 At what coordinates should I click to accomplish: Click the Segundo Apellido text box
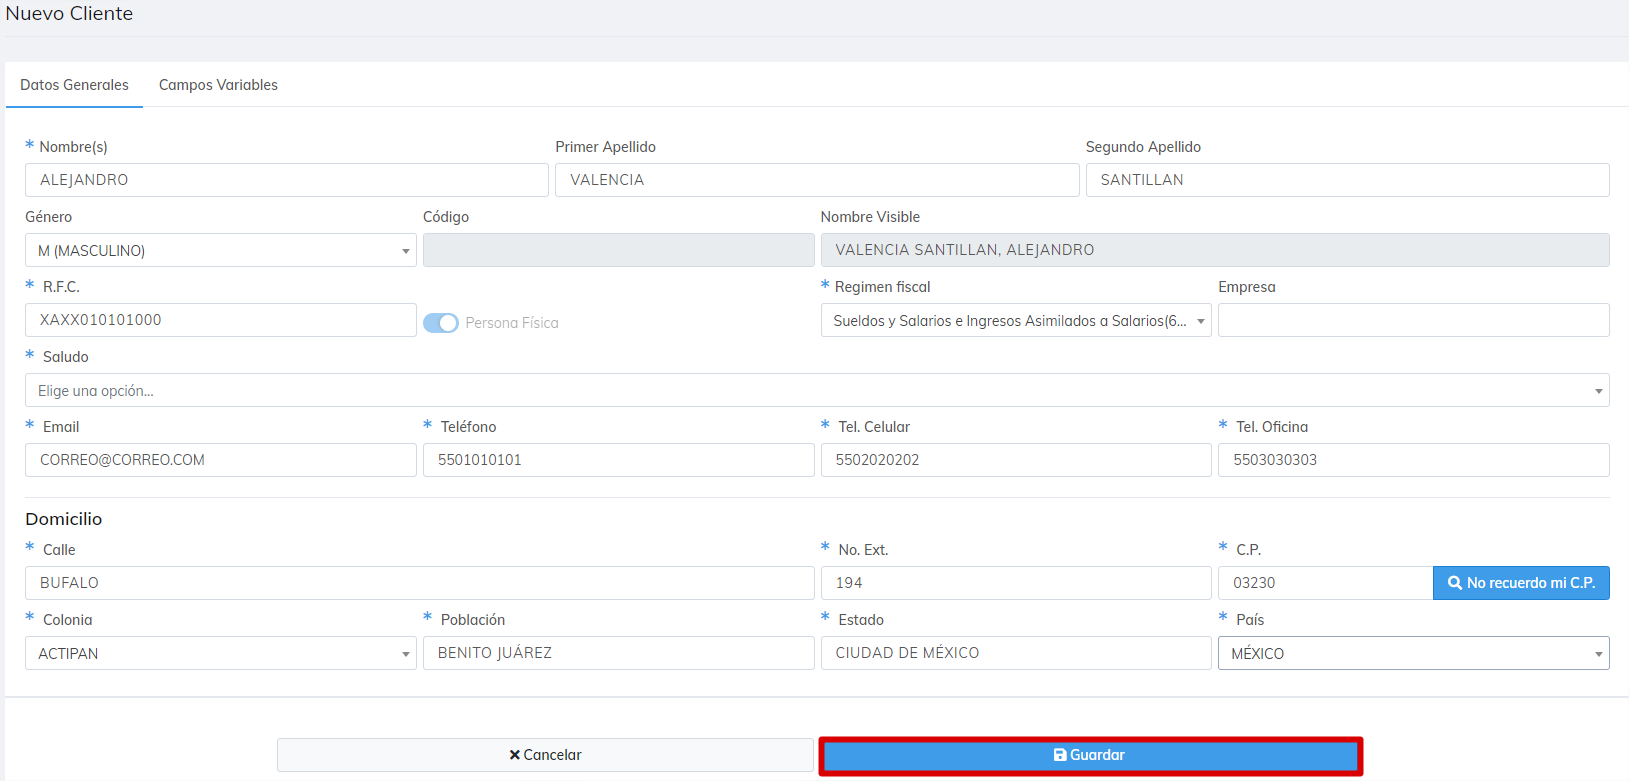point(1346,180)
